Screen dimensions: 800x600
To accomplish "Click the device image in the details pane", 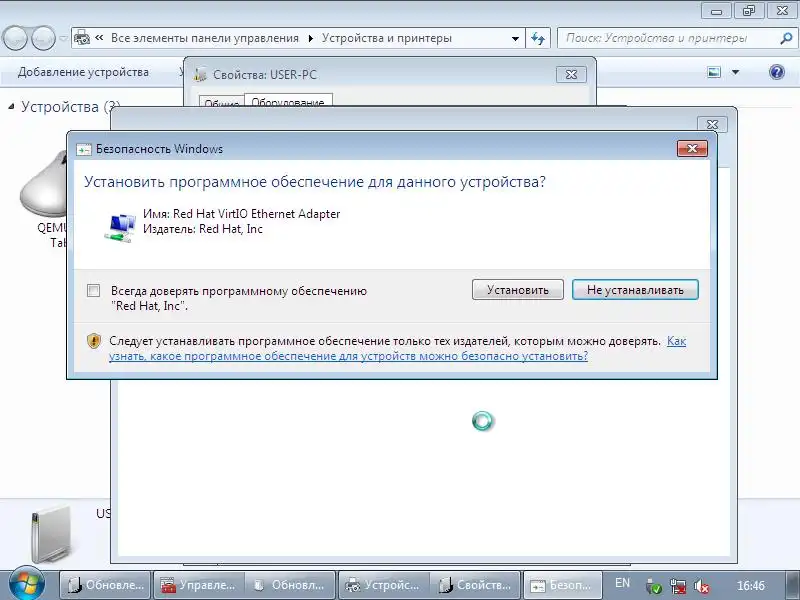I will (51, 533).
